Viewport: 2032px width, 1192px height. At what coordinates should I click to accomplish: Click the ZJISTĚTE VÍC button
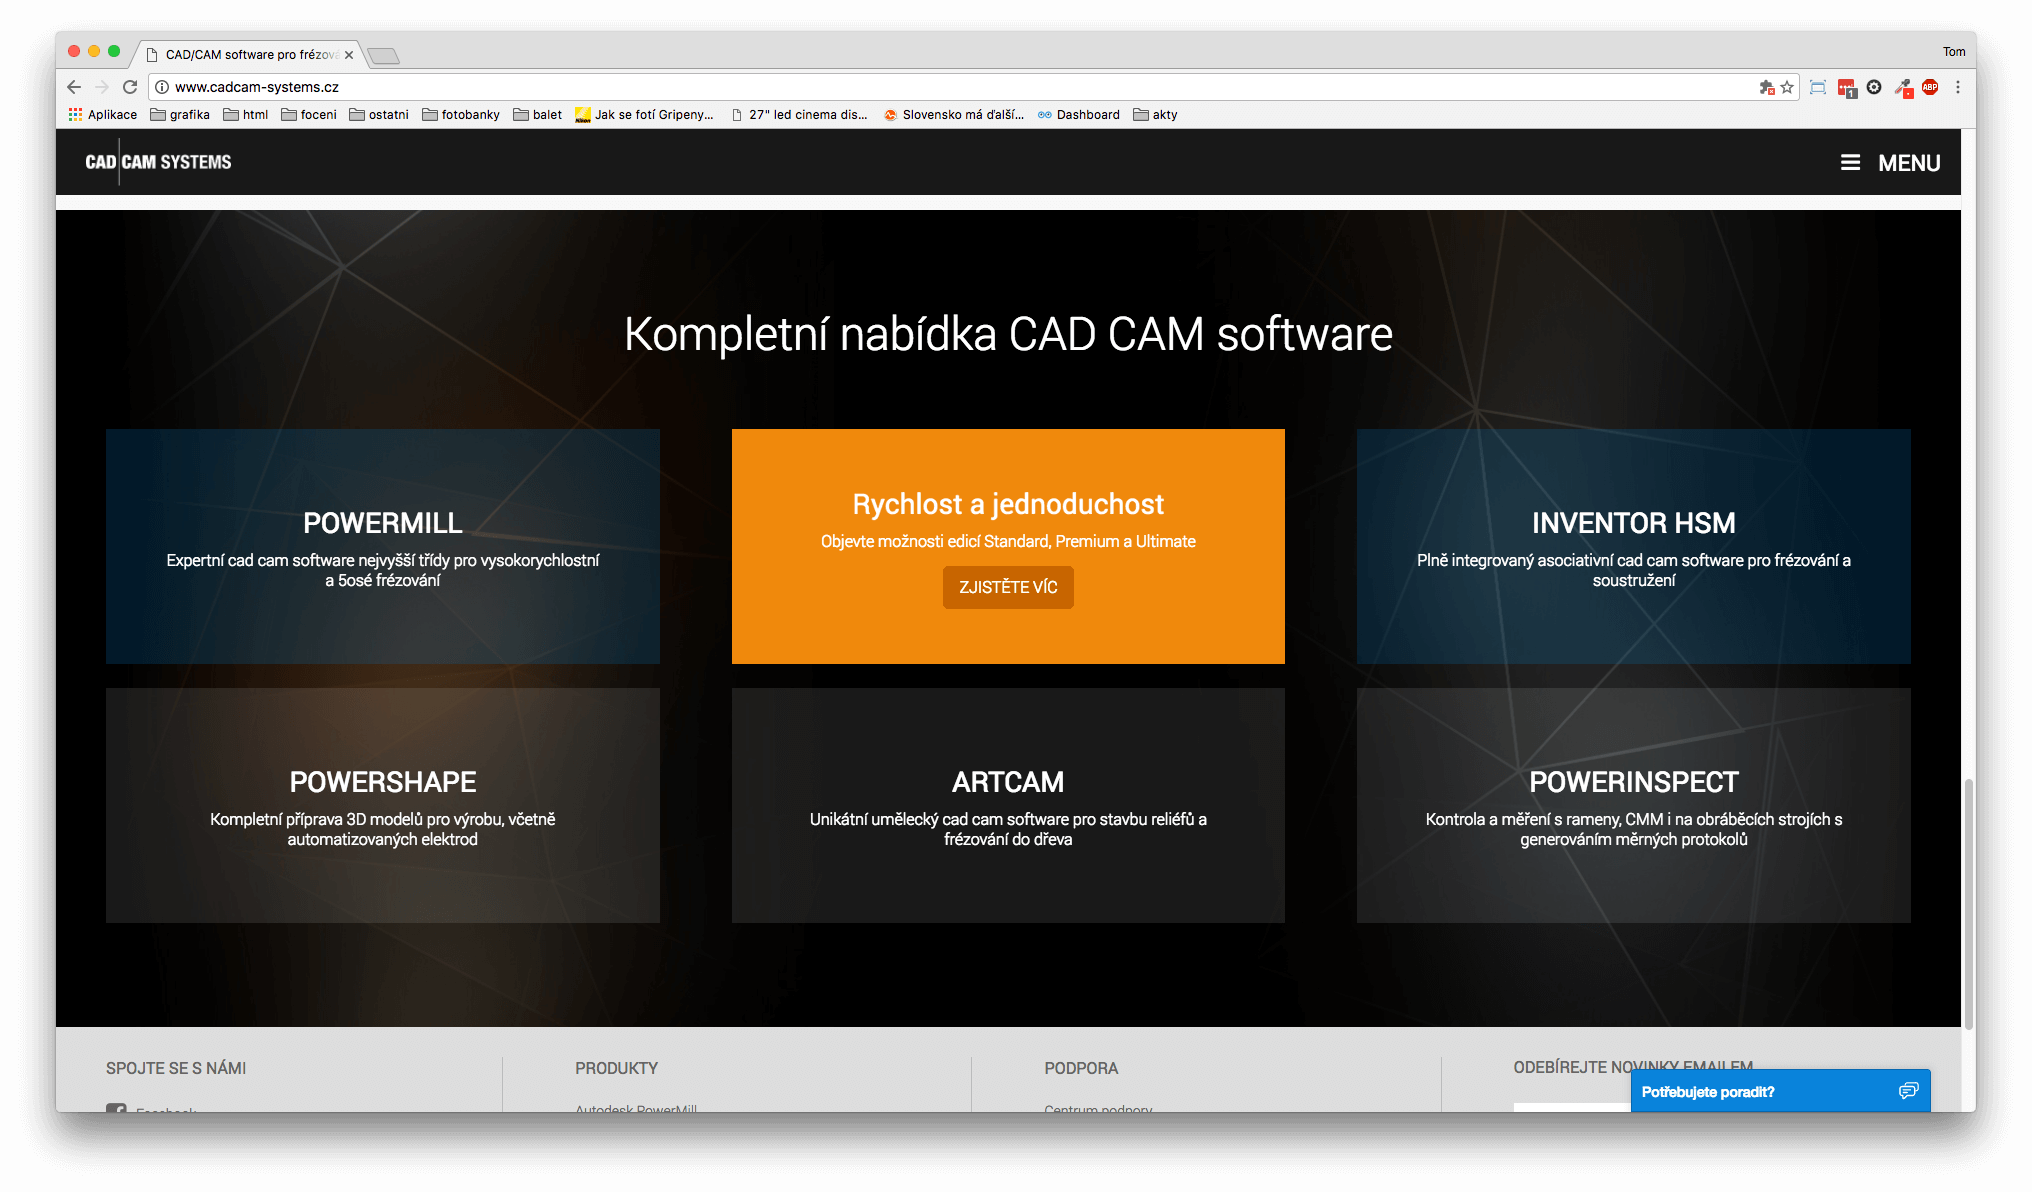pos(1008,587)
